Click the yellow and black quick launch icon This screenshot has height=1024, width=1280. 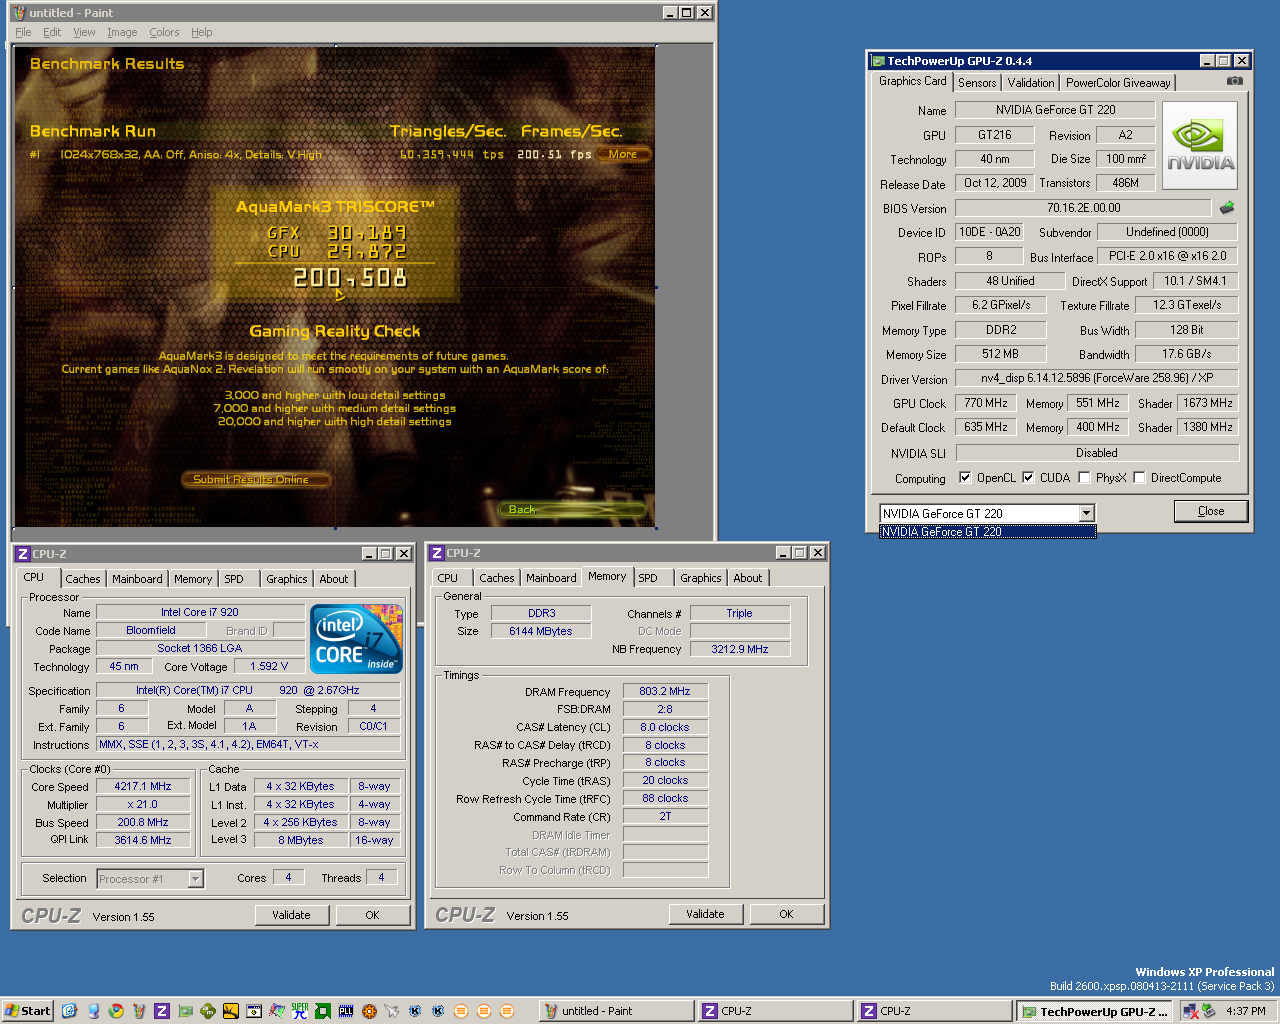(x=231, y=1011)
